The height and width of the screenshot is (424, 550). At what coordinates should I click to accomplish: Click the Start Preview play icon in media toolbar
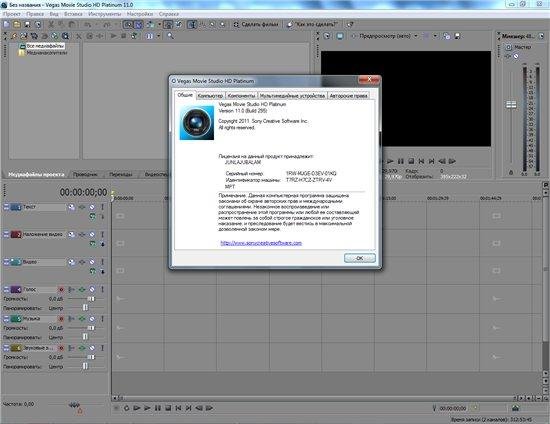click(x=113, y=36)
